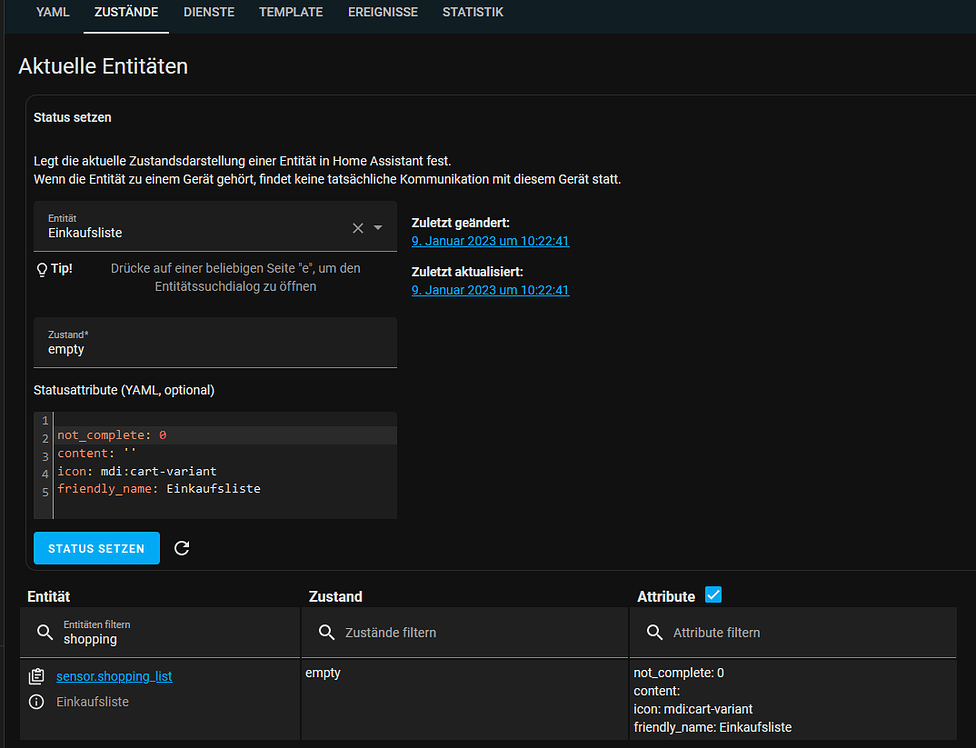Select the DIENSTE tab
The width and height of the screenshot is (976, 748).
[x=209, y=12]
